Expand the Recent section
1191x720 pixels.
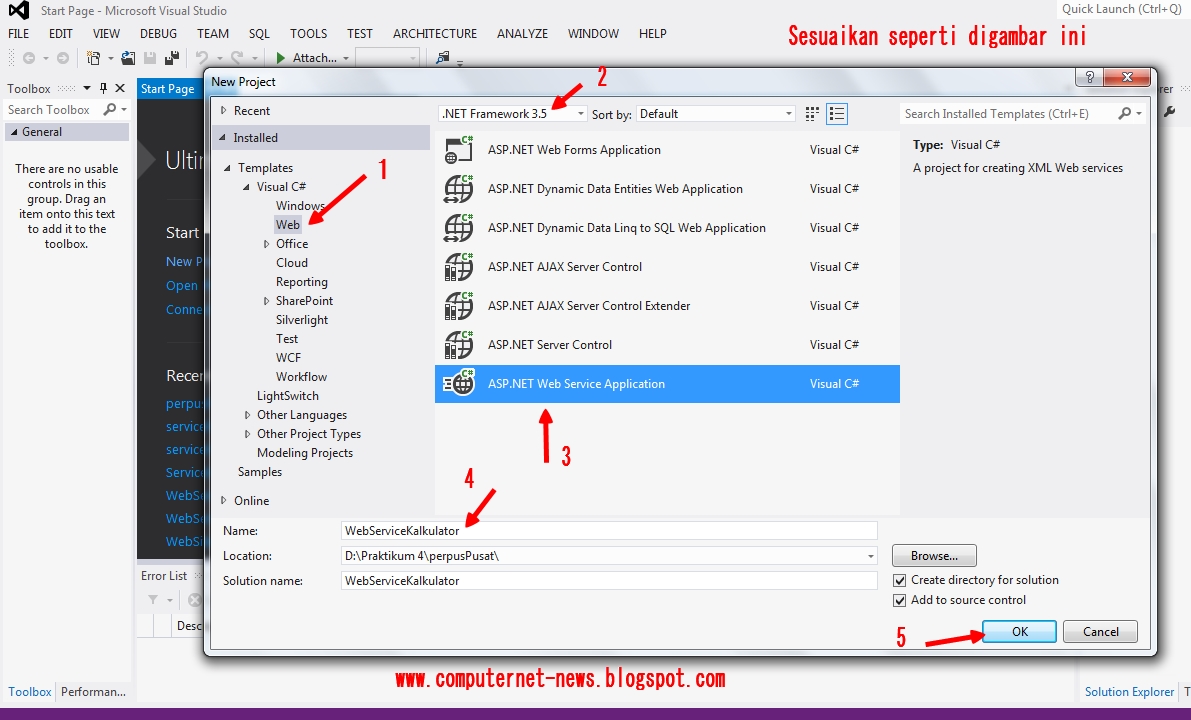[x=223, y=111]
